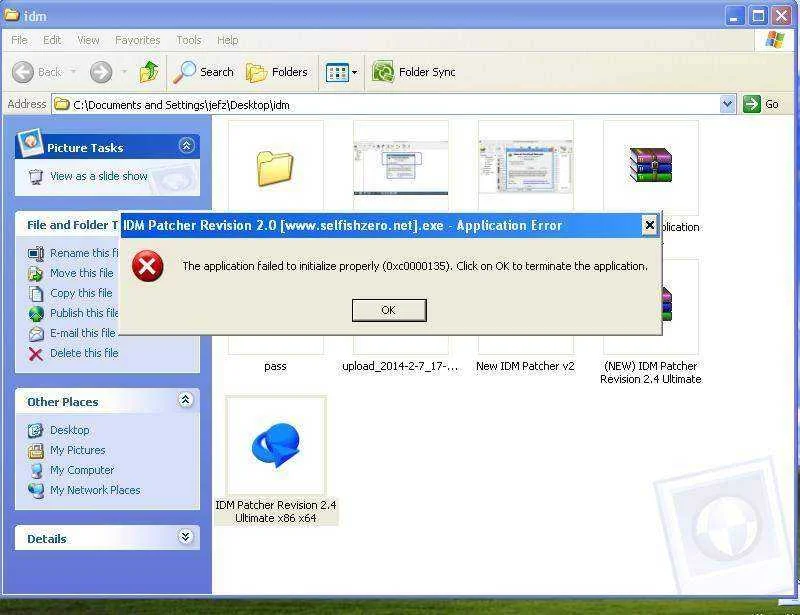Select the file labeled pass
Viewport: 800px width, 615px height.
[275, 366]
